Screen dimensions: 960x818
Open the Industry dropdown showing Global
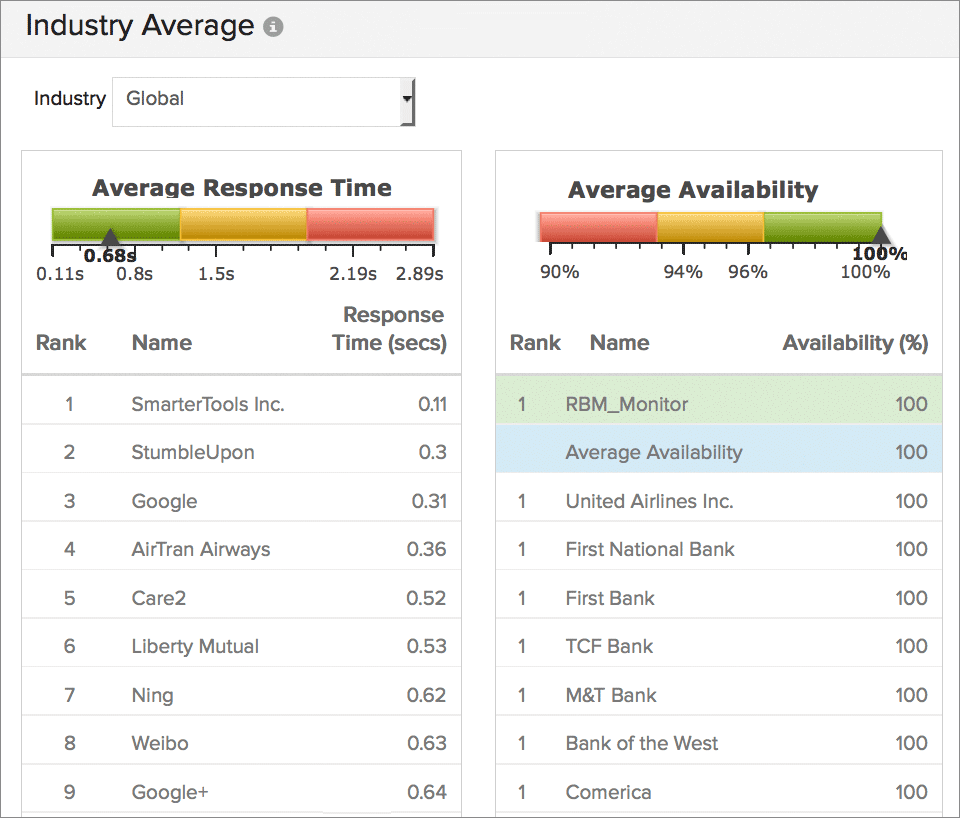(x=262, y=99)
